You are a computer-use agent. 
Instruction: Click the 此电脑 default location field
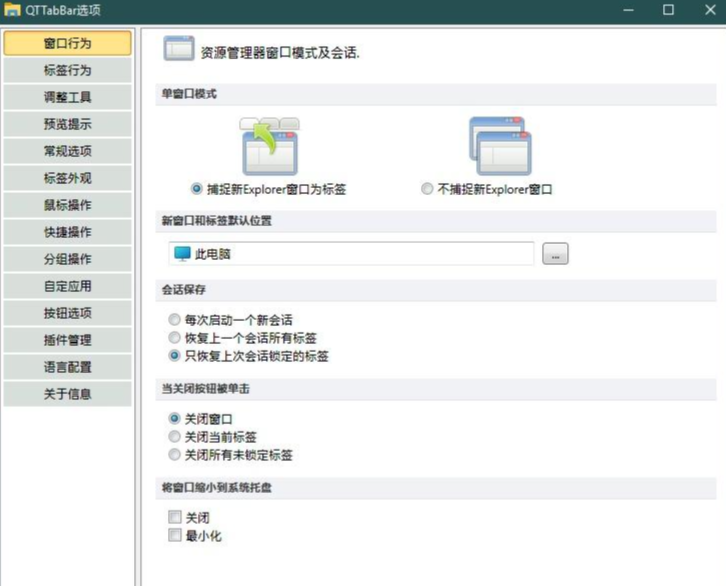(351, 254)
